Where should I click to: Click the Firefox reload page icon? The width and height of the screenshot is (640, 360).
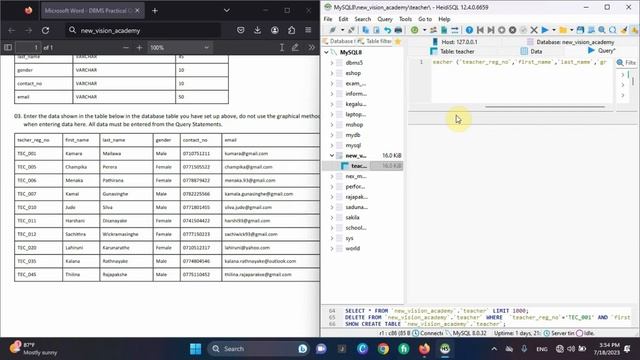(45, 30)
